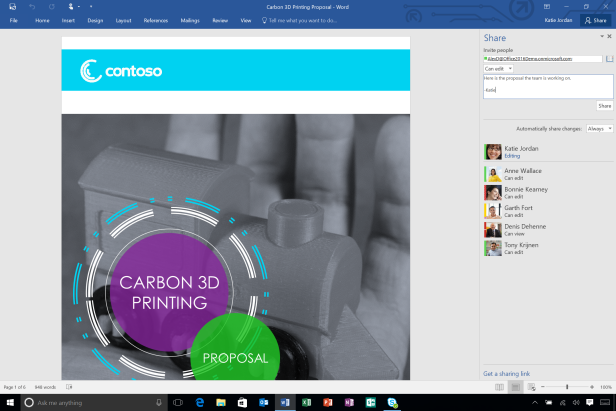Switch to the Insert ribbon tab
This screenshot has width=616, height=411.
tap(68, 20)
